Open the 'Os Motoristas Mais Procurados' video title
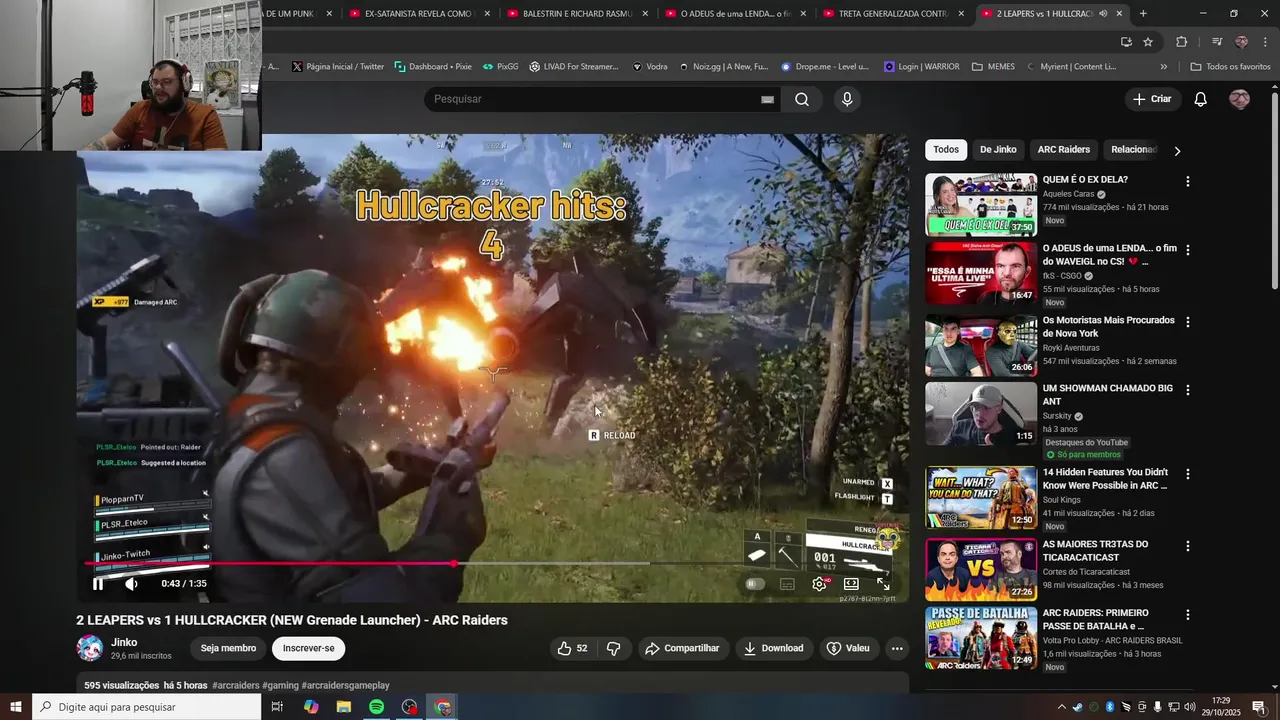The height and width of the screenshot is (720, 1280). pyautogui.click(x=1108, y=327)
